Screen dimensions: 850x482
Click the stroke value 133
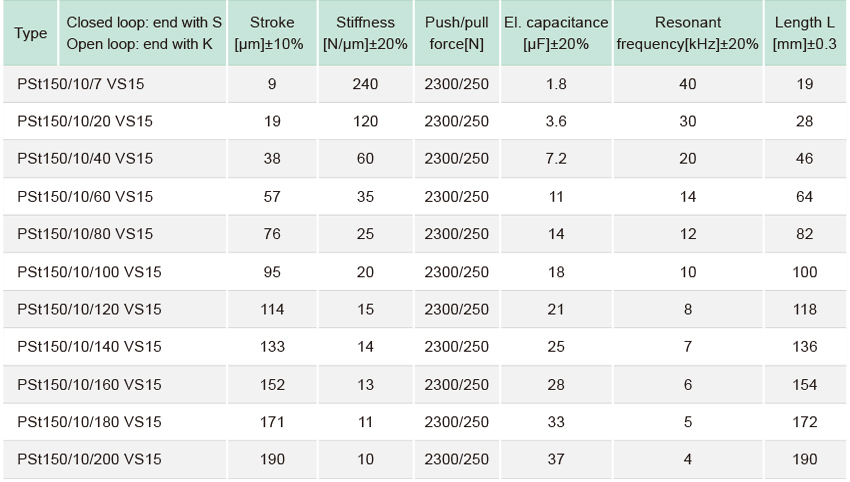coord(272,346)
